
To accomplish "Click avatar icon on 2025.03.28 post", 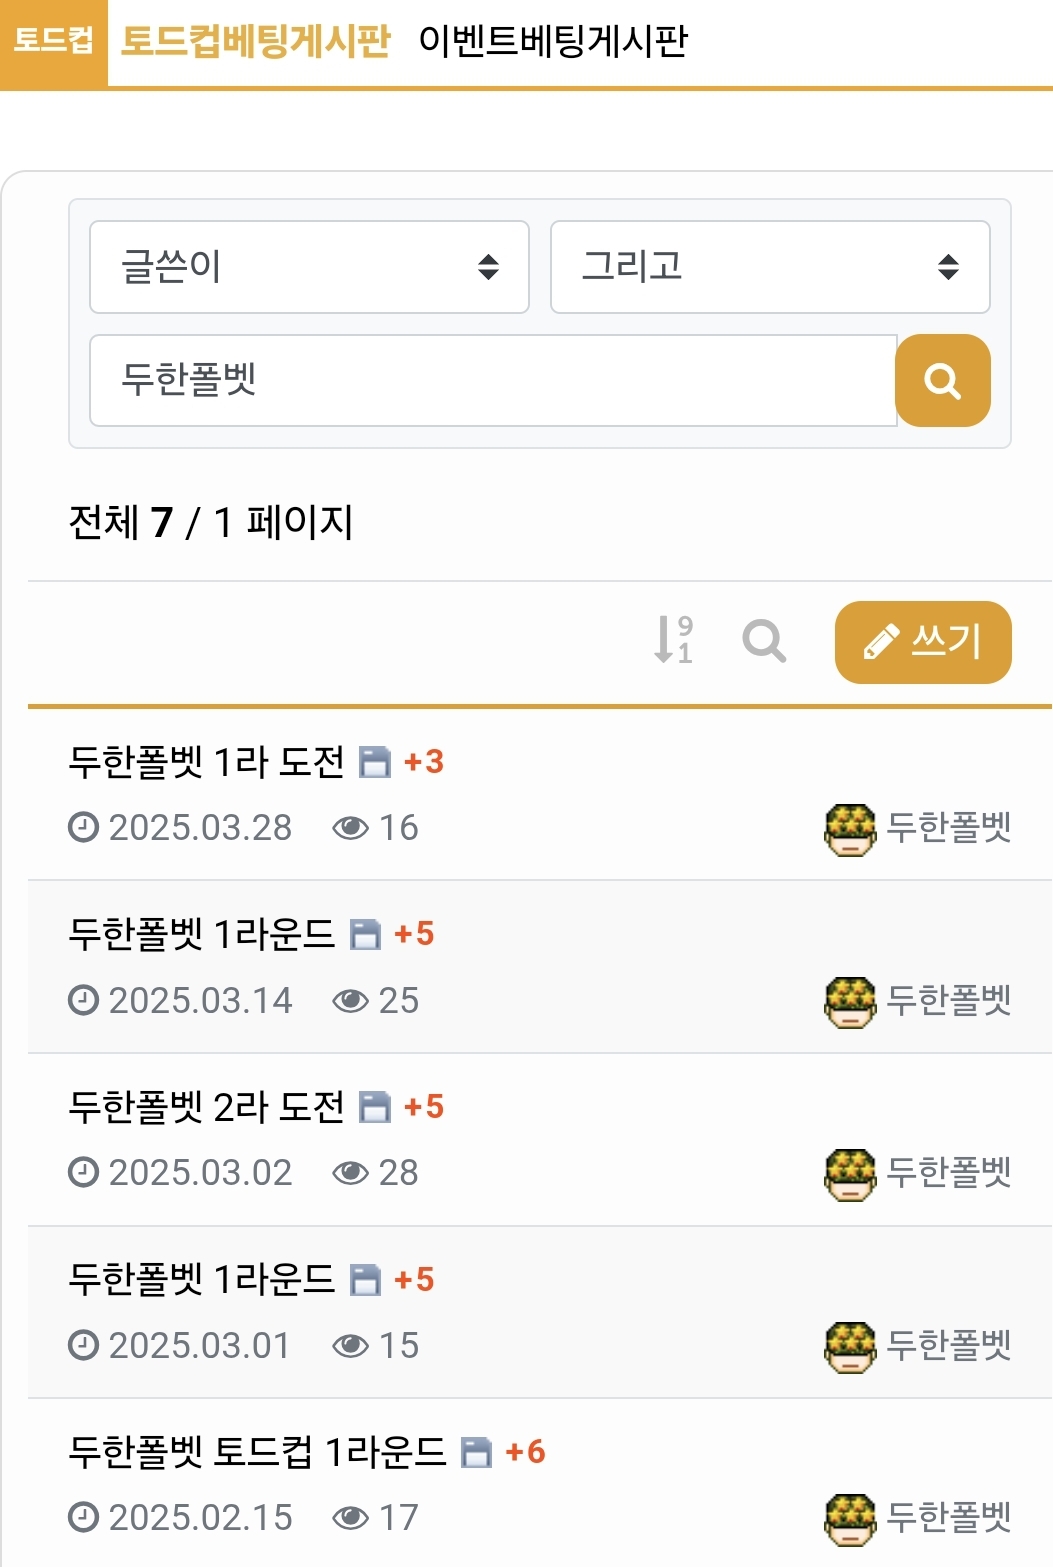I will [x=850, y=829].
